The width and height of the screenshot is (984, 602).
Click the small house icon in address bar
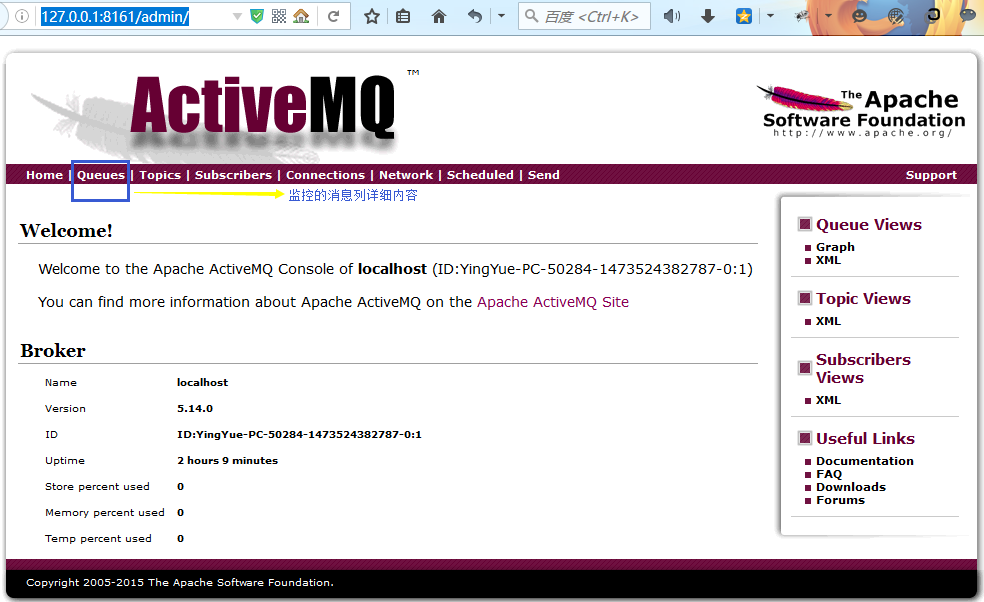click(302, 16)
